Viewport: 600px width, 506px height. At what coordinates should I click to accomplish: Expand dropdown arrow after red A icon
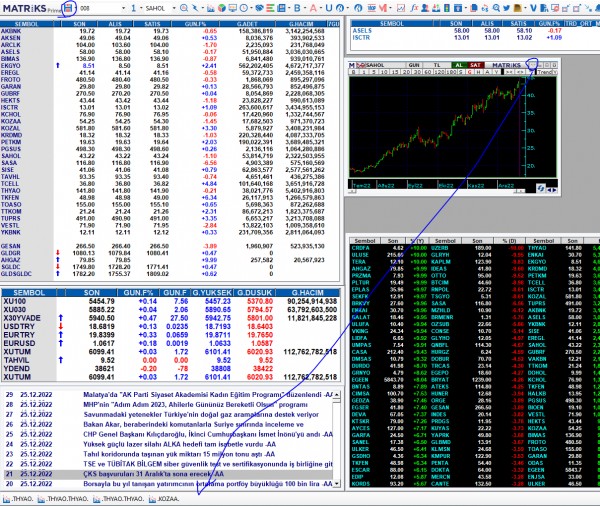point(321,8)
